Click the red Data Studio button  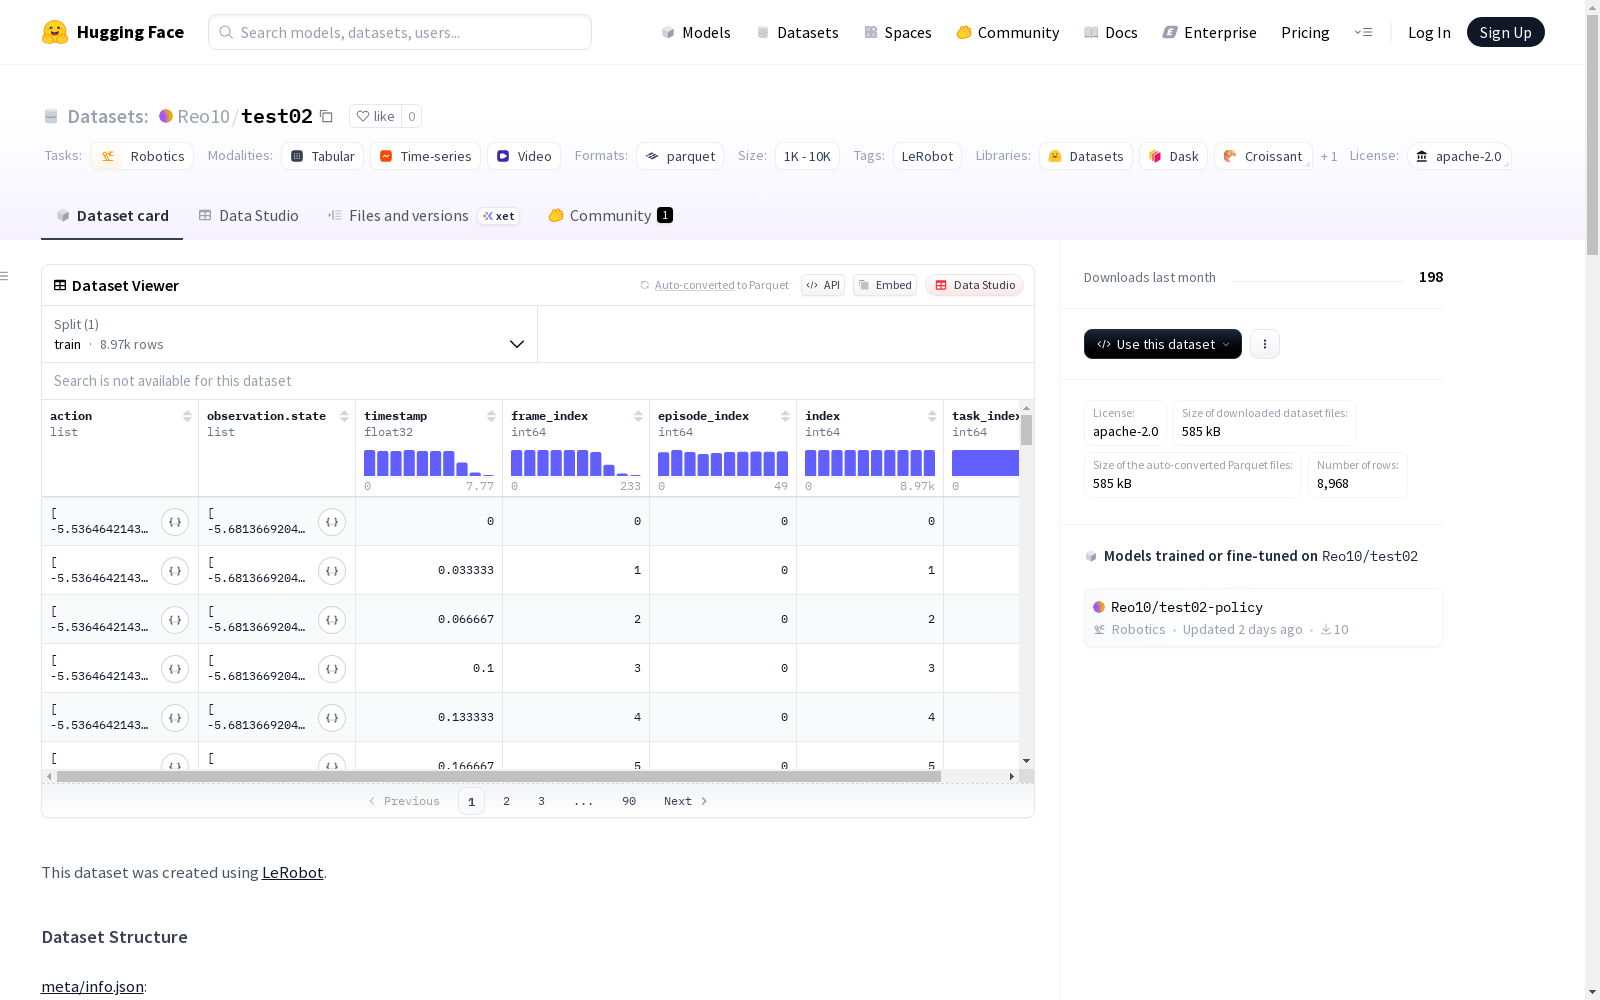click(x=975, y=285)
